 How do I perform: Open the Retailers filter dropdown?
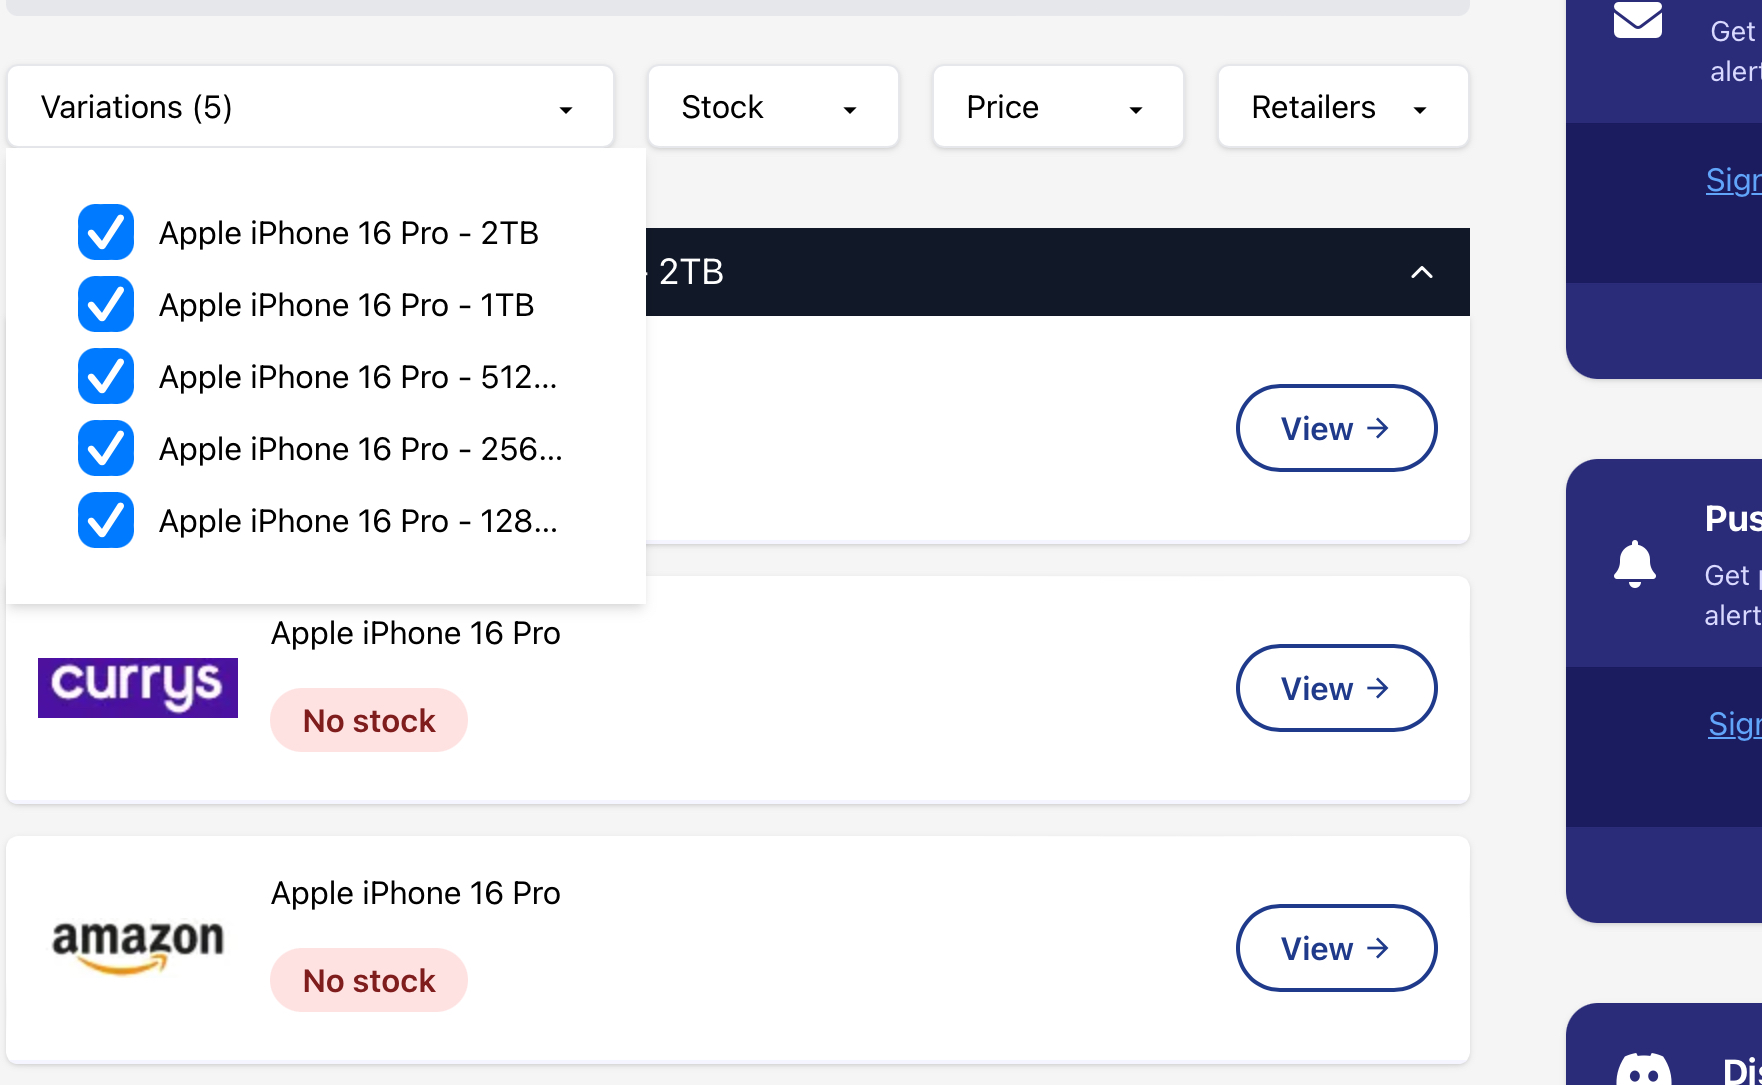click(x=1343, y=107)
